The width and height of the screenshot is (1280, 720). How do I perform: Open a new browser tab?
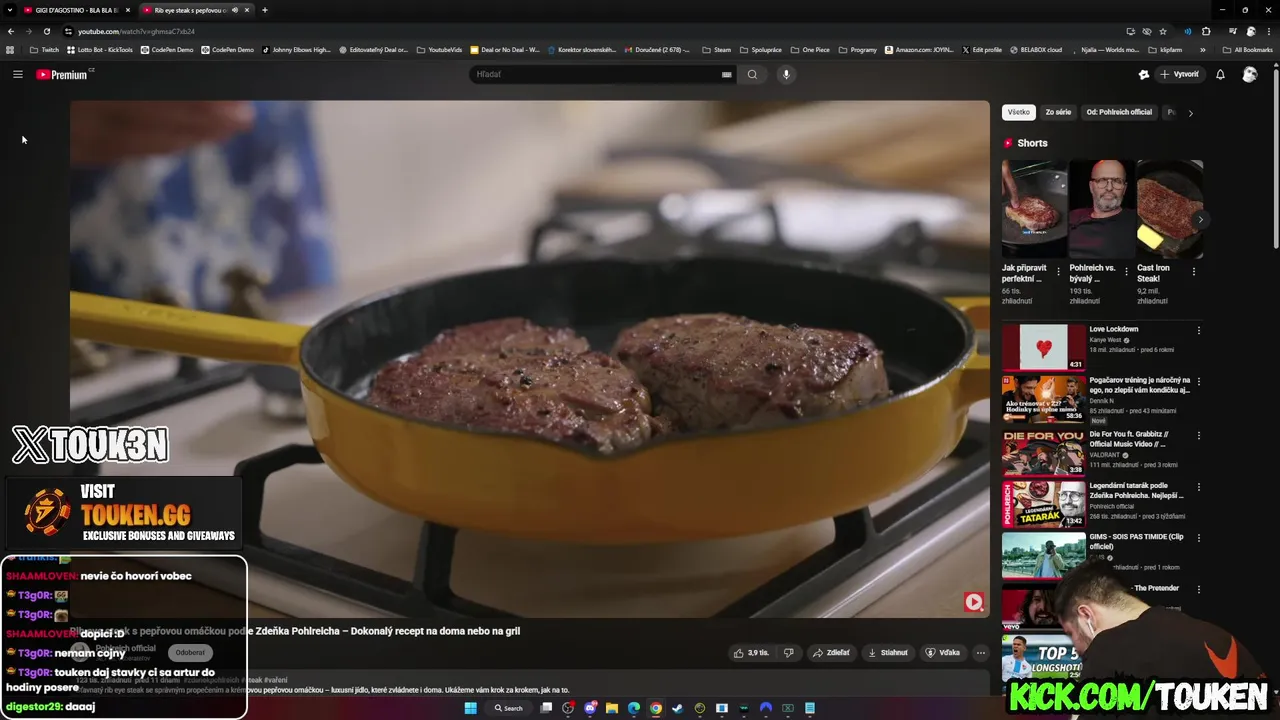265,10
